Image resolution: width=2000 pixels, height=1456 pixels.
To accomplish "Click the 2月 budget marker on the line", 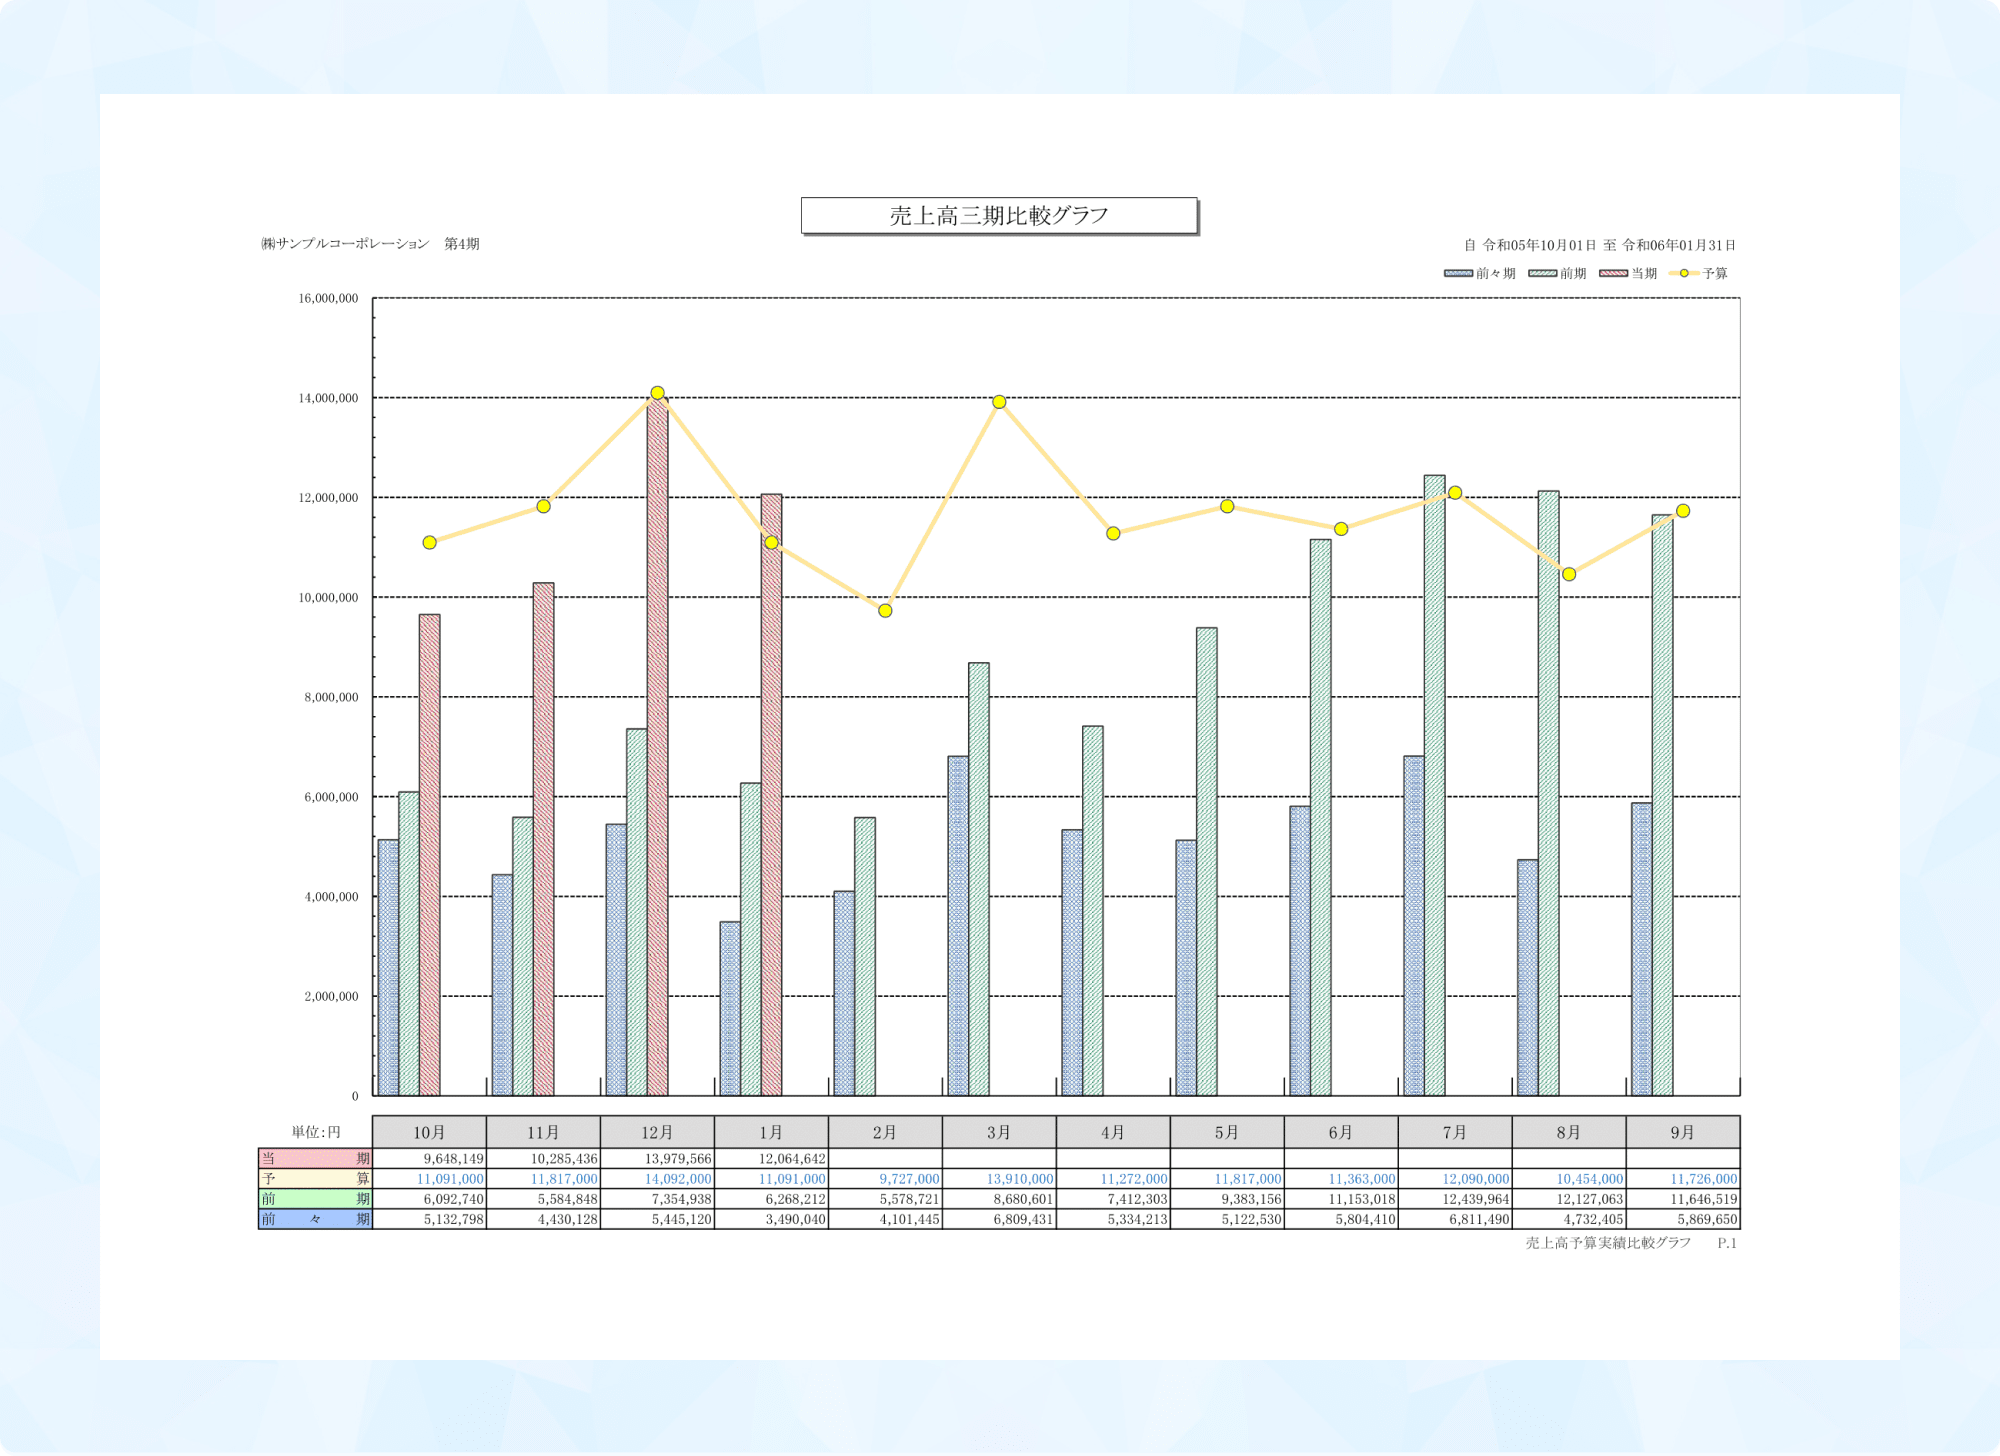I will 885,611.
